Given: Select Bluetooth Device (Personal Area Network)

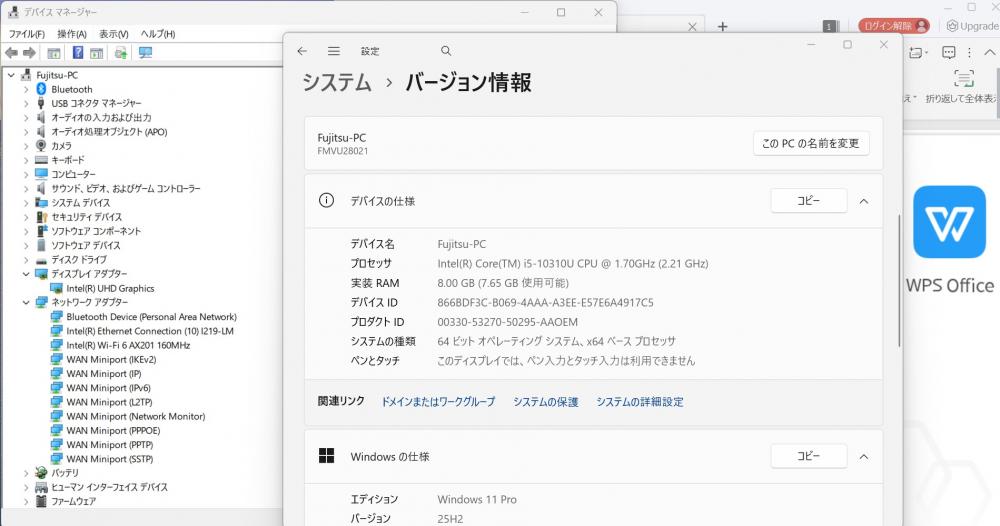Looking at the screenshot, I should coord(151,317).
